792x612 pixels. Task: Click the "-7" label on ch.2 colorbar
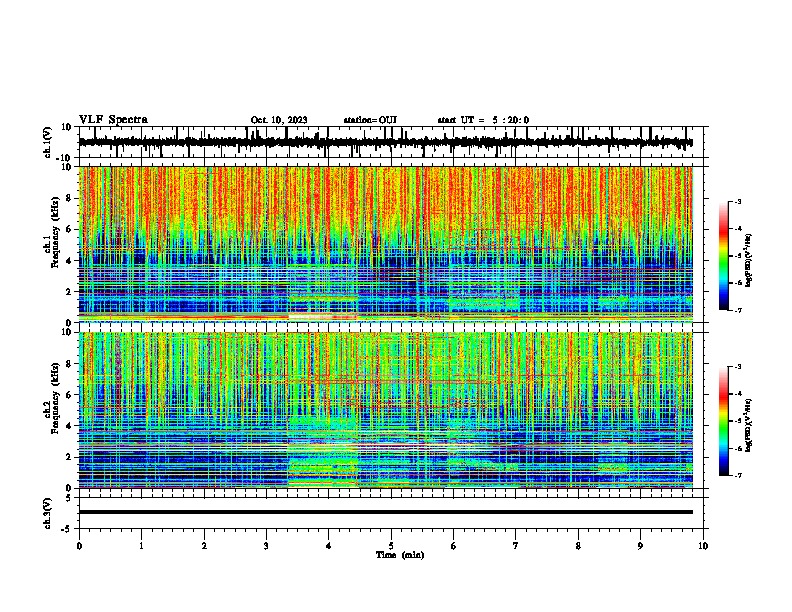click(x=737, y=475)
